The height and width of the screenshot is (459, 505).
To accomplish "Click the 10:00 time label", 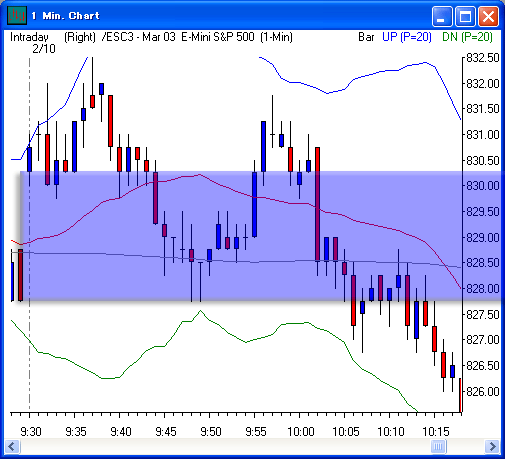I will [301, 432].
